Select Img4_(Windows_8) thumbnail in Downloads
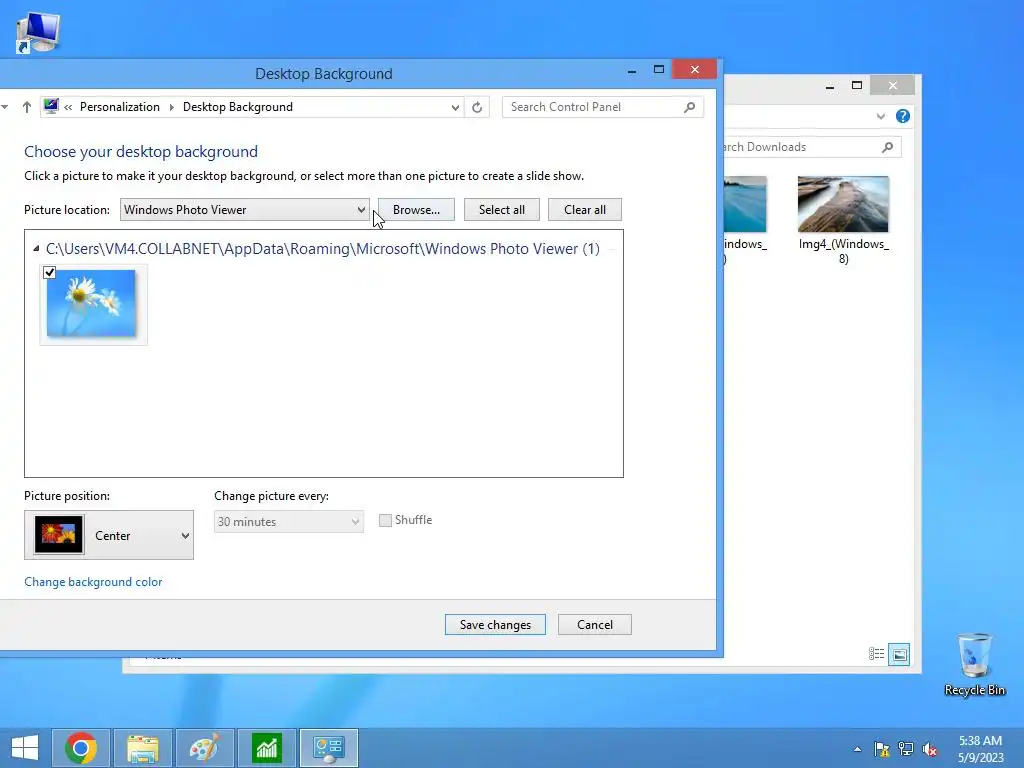Image resolution: width=1024 pixels, height=768 pixels. pyautogui.click(x=843, y=204)
